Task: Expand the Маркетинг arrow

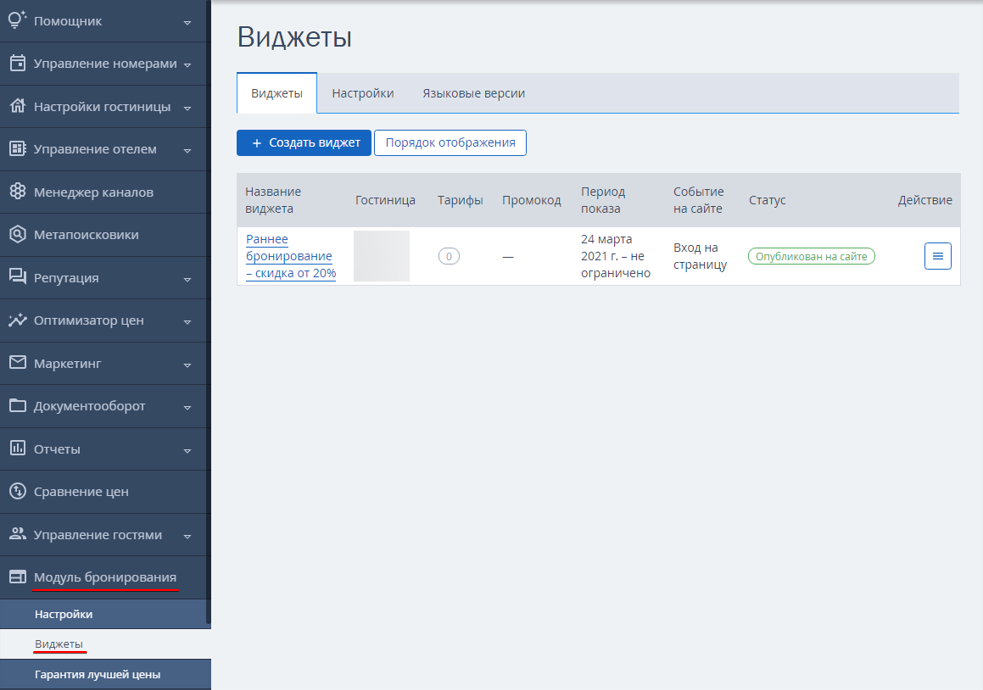Action: (x=187, y=365)
